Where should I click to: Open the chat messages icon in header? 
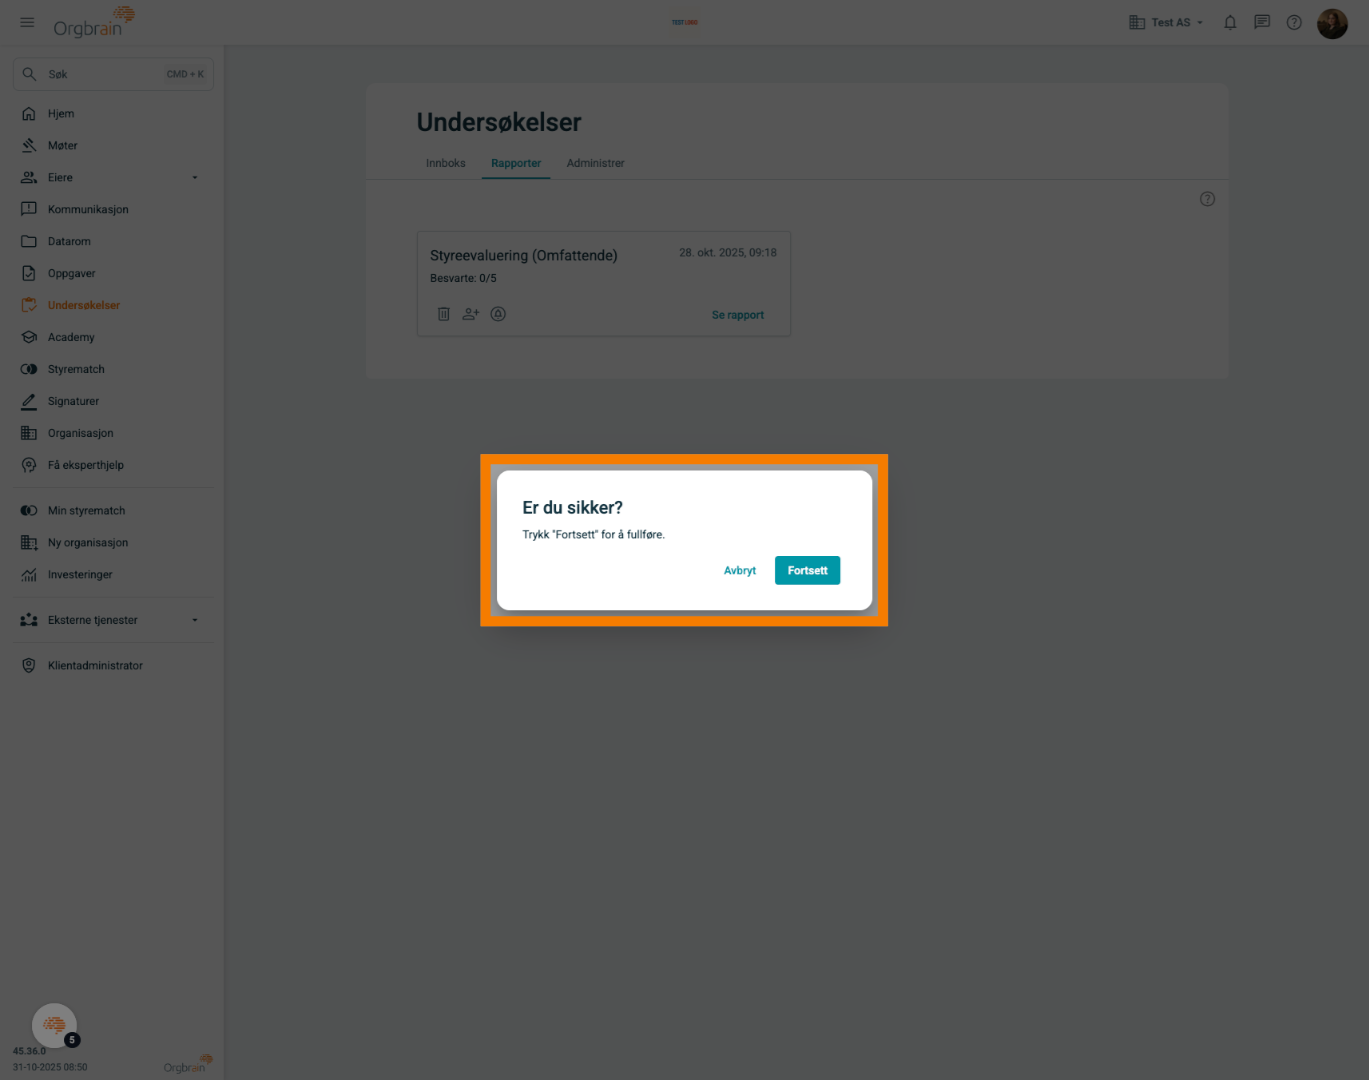(1262, 22)
